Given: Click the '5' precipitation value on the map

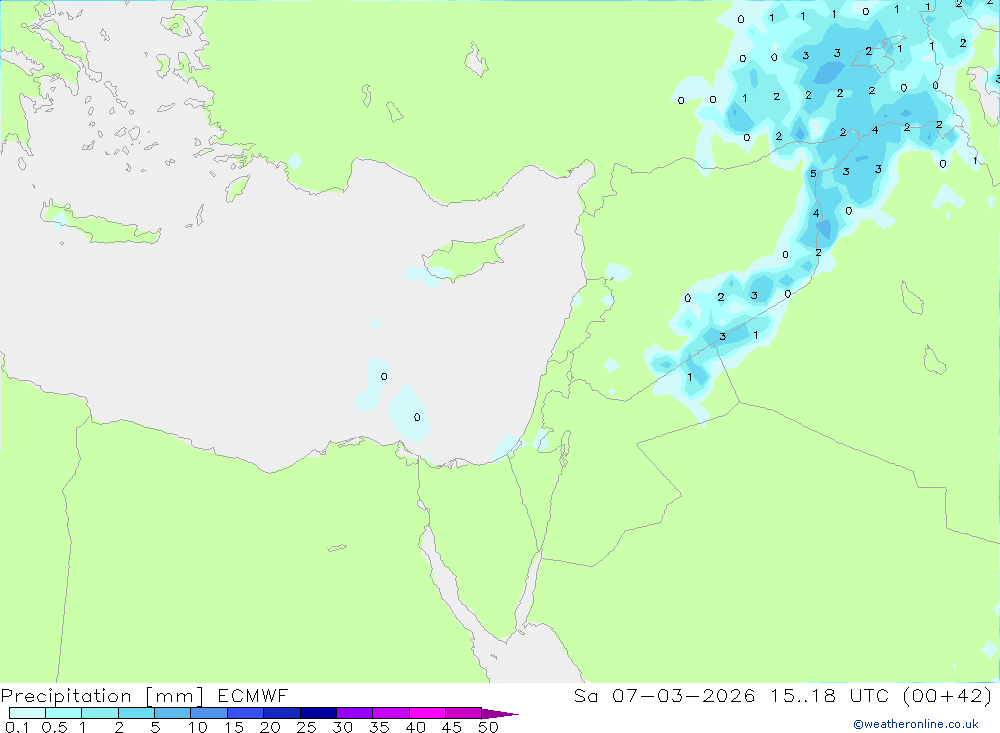Looking at the screenshot, I should [813, 174].
